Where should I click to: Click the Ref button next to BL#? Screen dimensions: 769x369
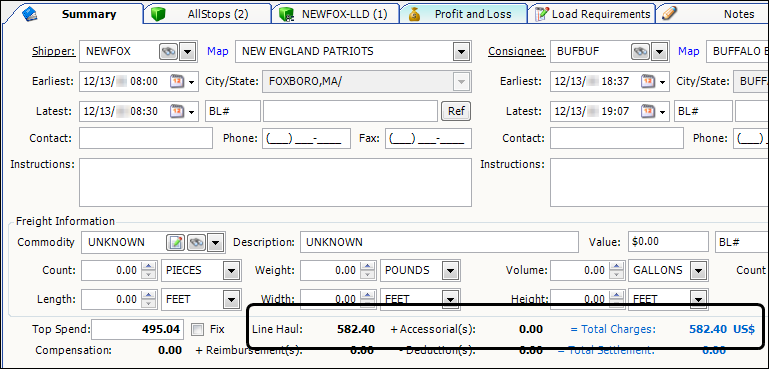pyautogui.click(x=456, y=111)
